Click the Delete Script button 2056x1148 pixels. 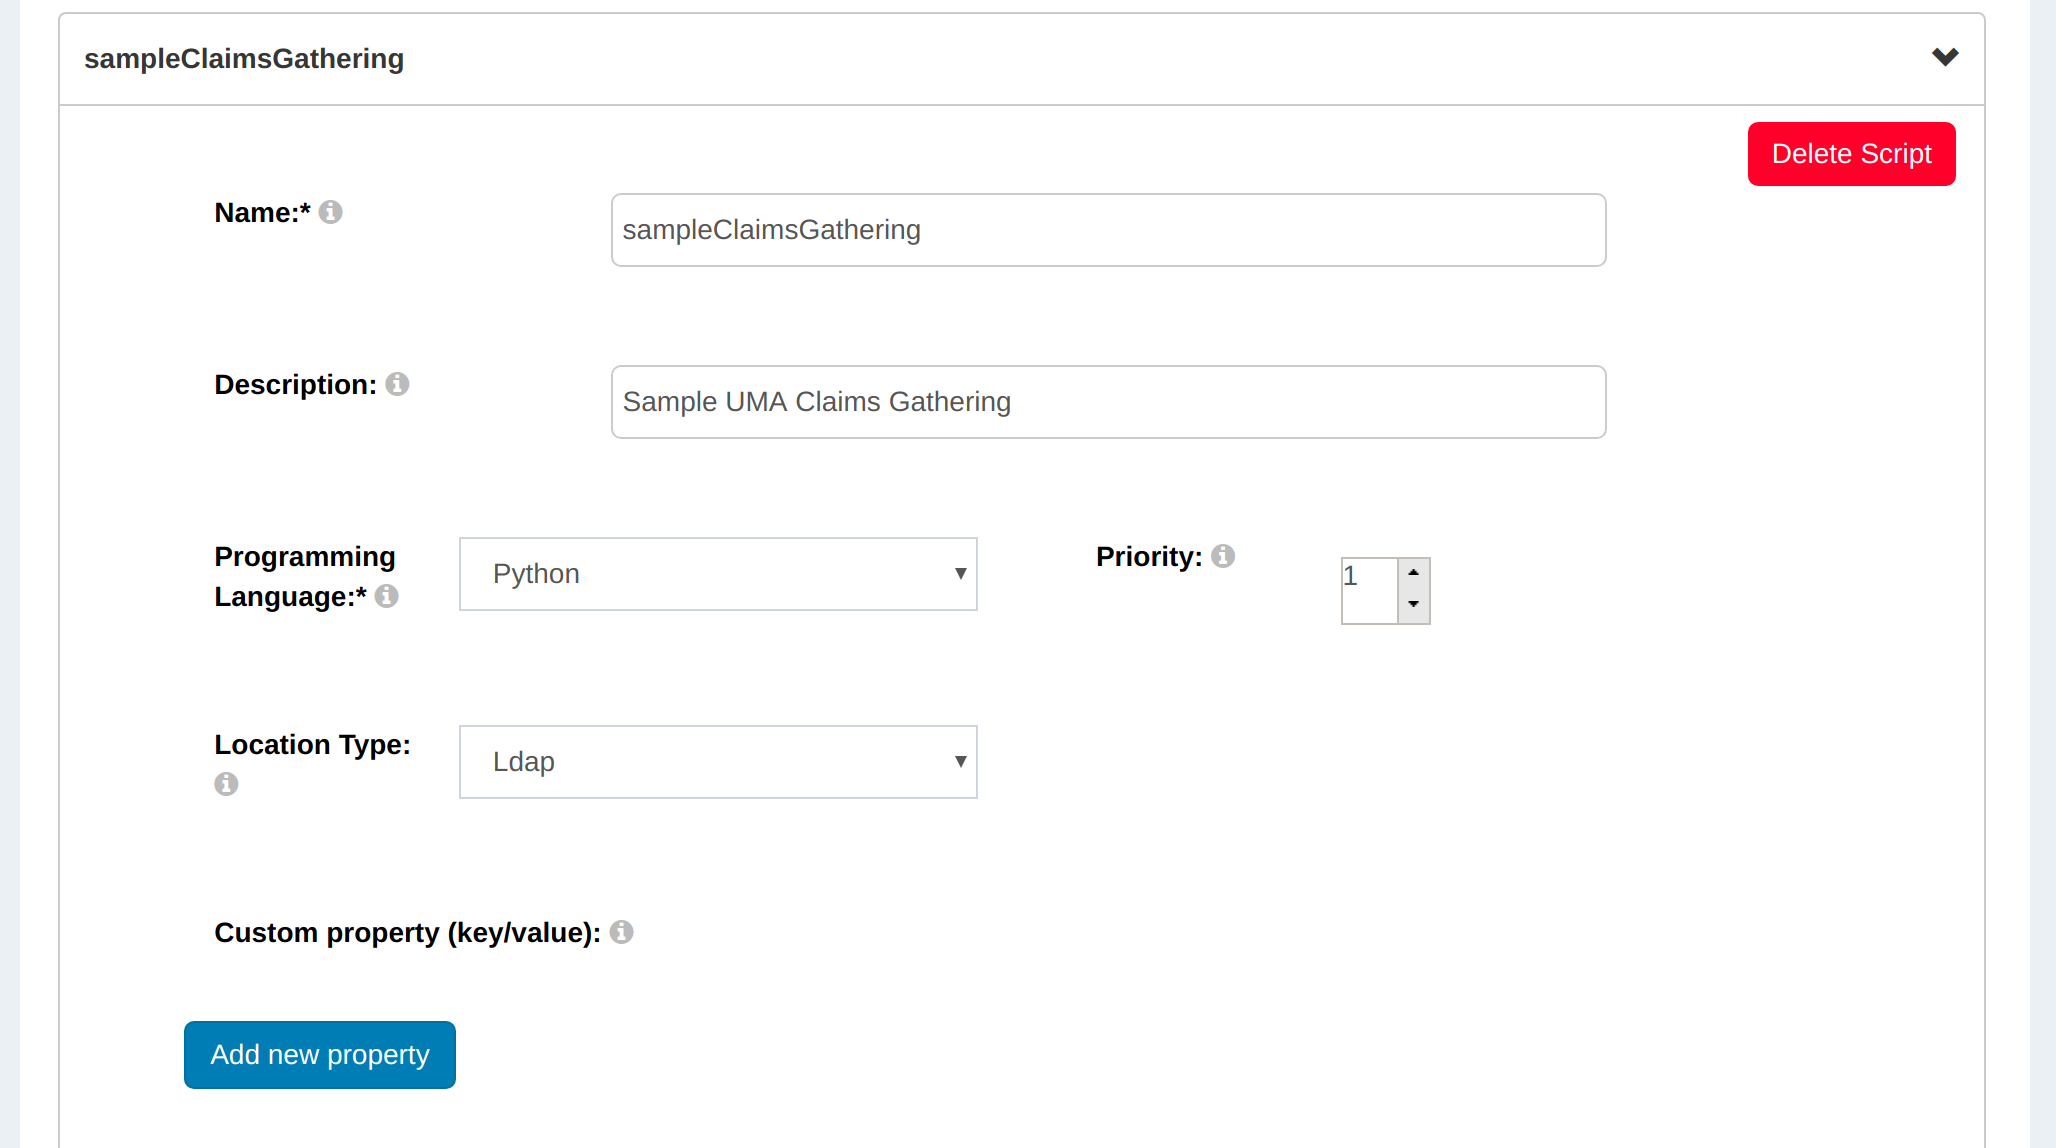click(x=1851, y=153)
